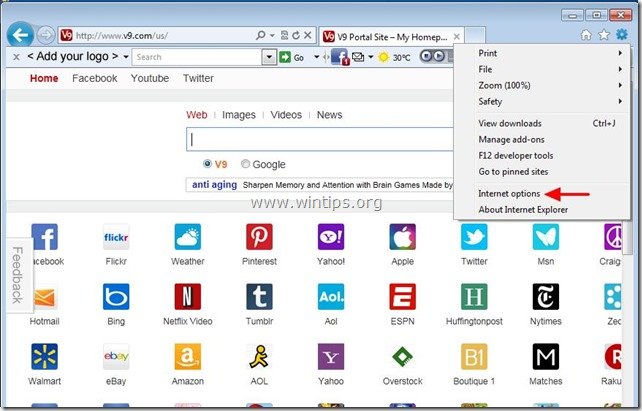Open the Bing shortcut icon
Image resolution: width=642 pixels, height=411 pixels.
(116, 297)
